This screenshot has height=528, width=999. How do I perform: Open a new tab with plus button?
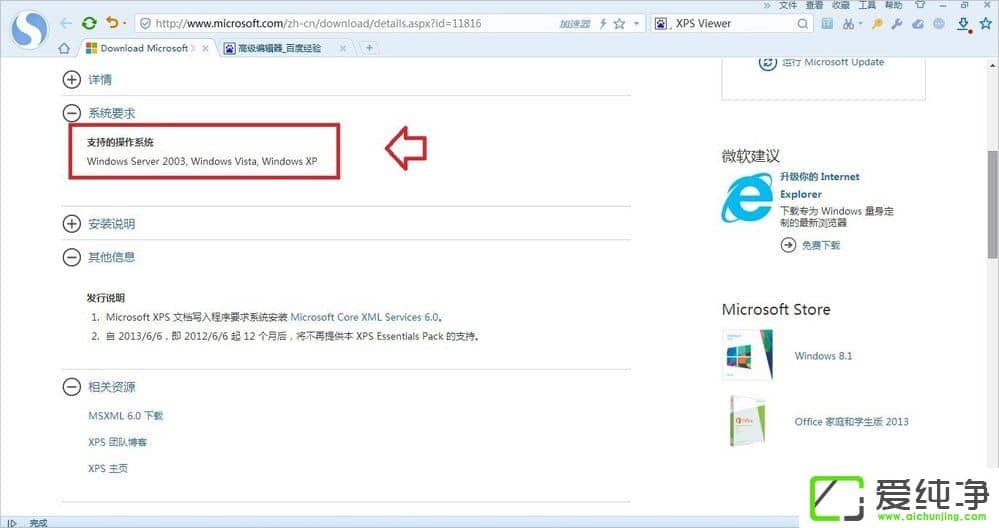click(369, 48)
